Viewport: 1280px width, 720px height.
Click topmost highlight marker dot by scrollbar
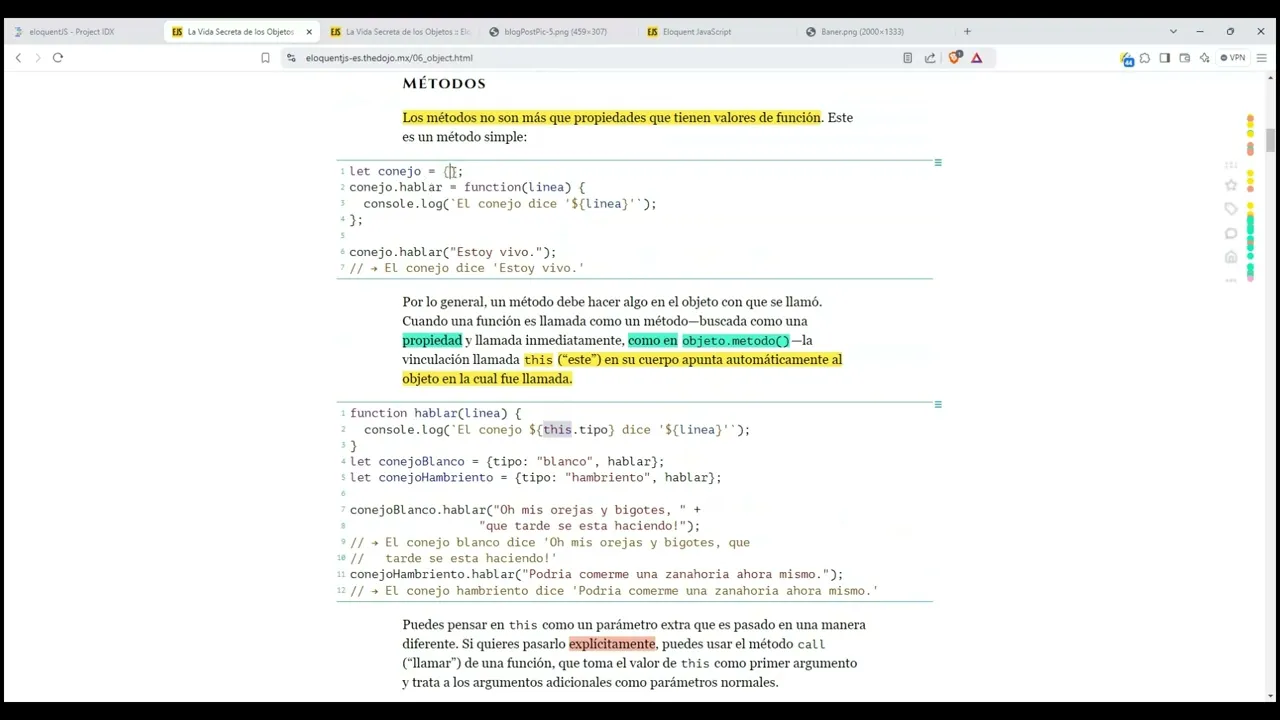pyautogui.click(x=1250, y=120)
